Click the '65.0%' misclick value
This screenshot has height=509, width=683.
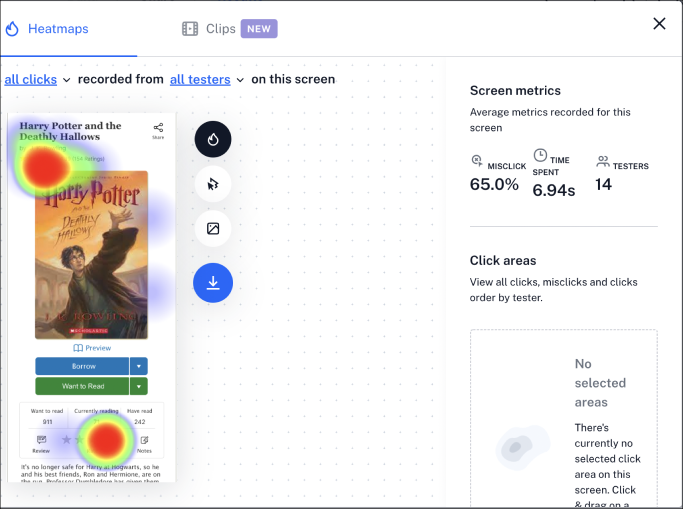point(494,185)
